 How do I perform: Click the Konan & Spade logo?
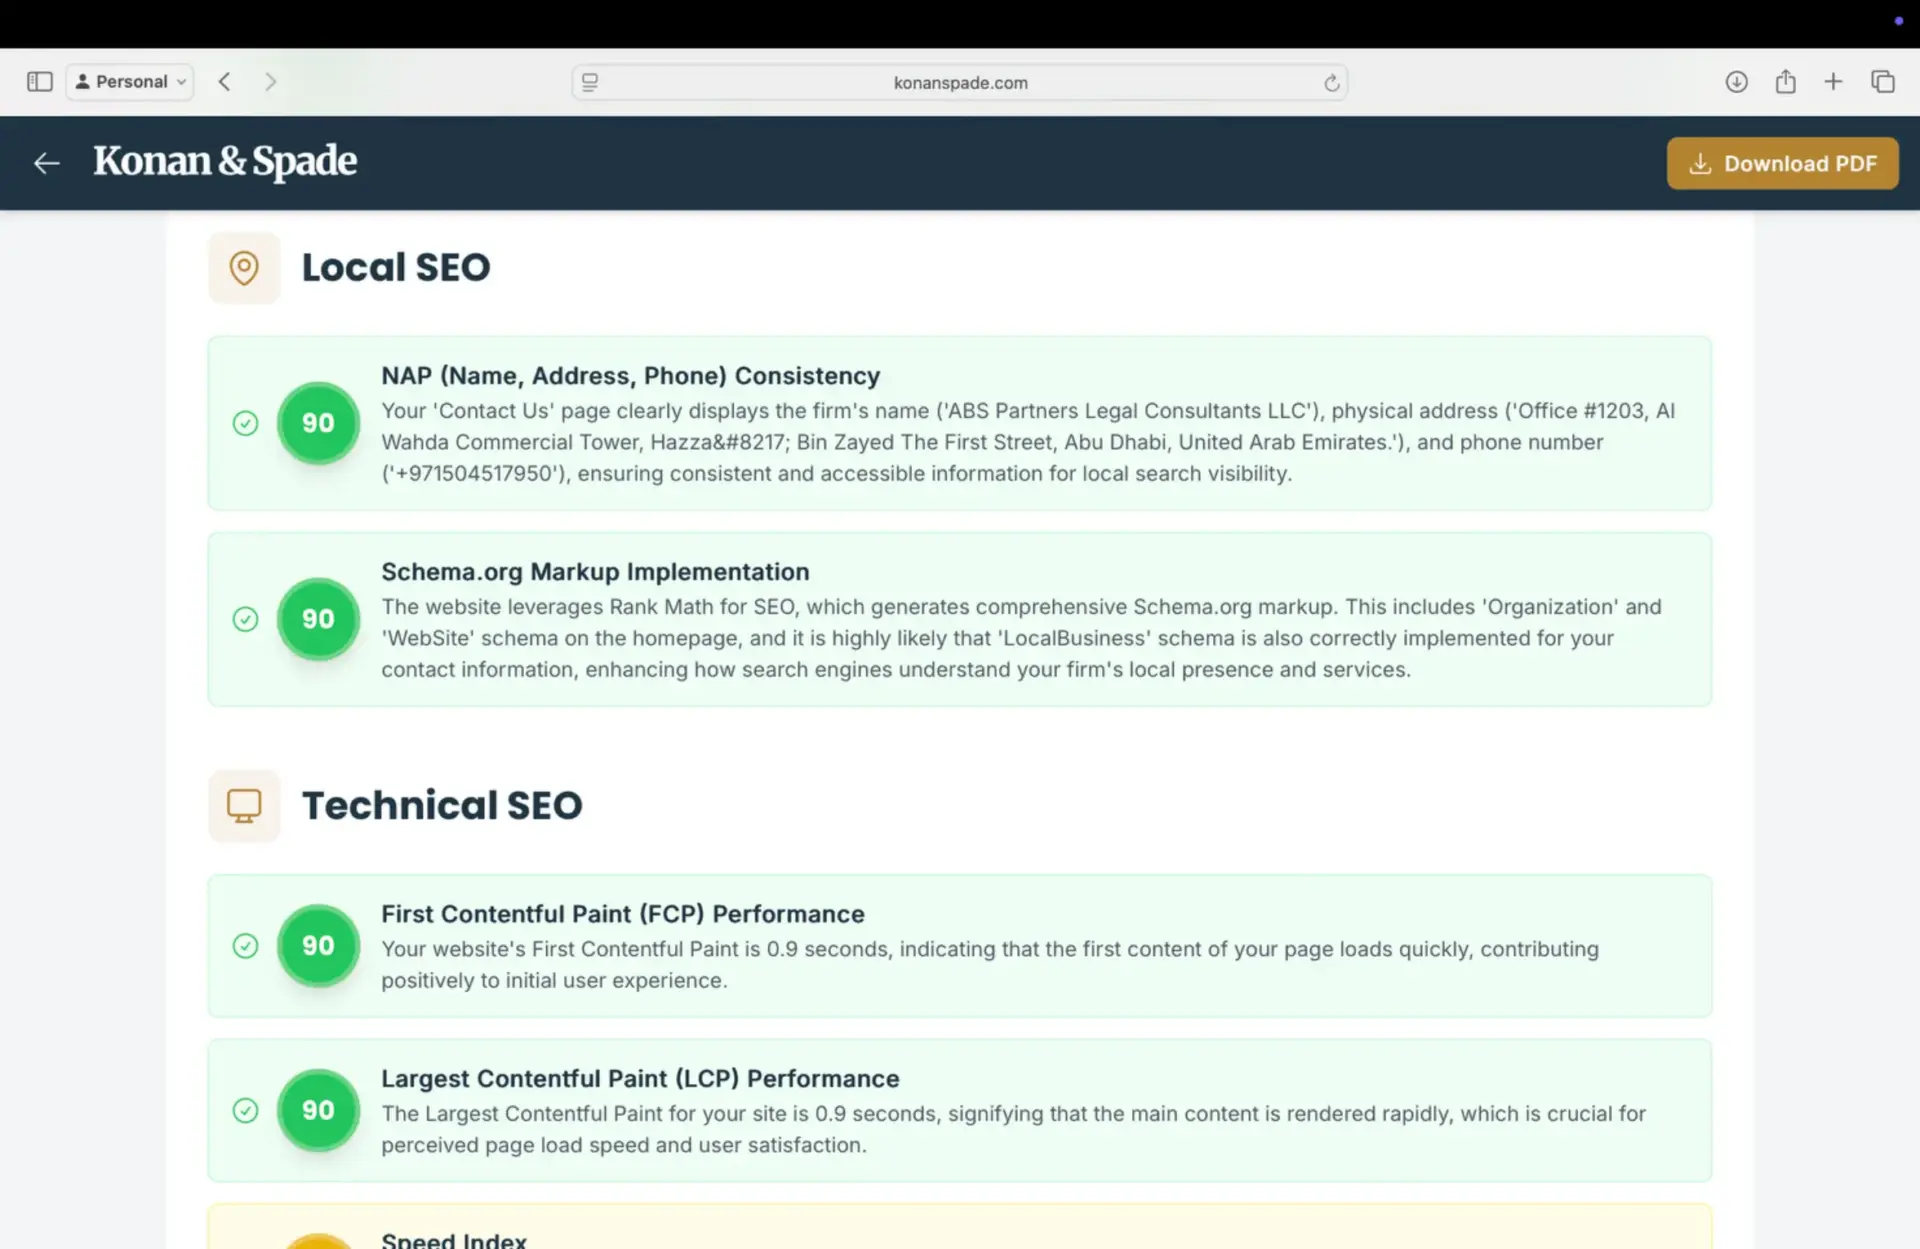coord(225,161)
